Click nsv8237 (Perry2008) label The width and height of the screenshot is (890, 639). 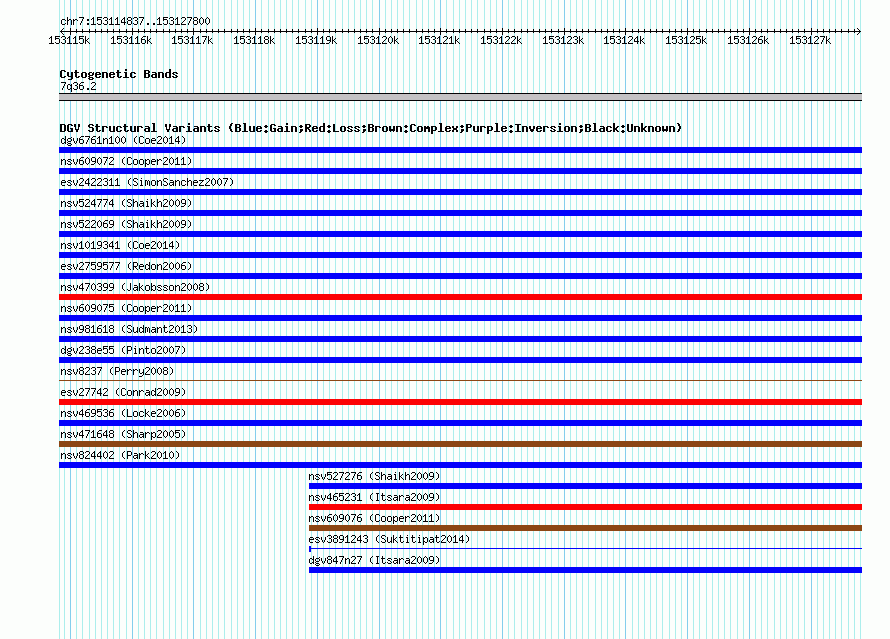click(x=117, y=371)
